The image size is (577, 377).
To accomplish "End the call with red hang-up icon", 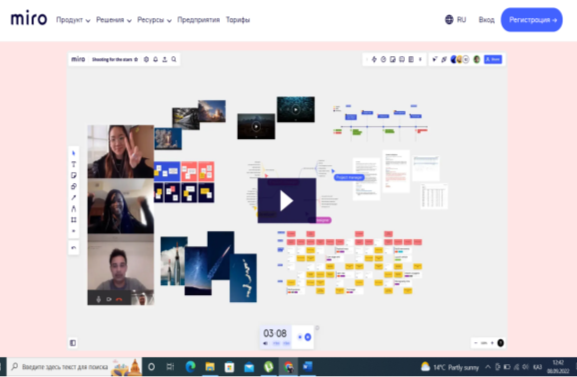I will [x=119, y=299].
